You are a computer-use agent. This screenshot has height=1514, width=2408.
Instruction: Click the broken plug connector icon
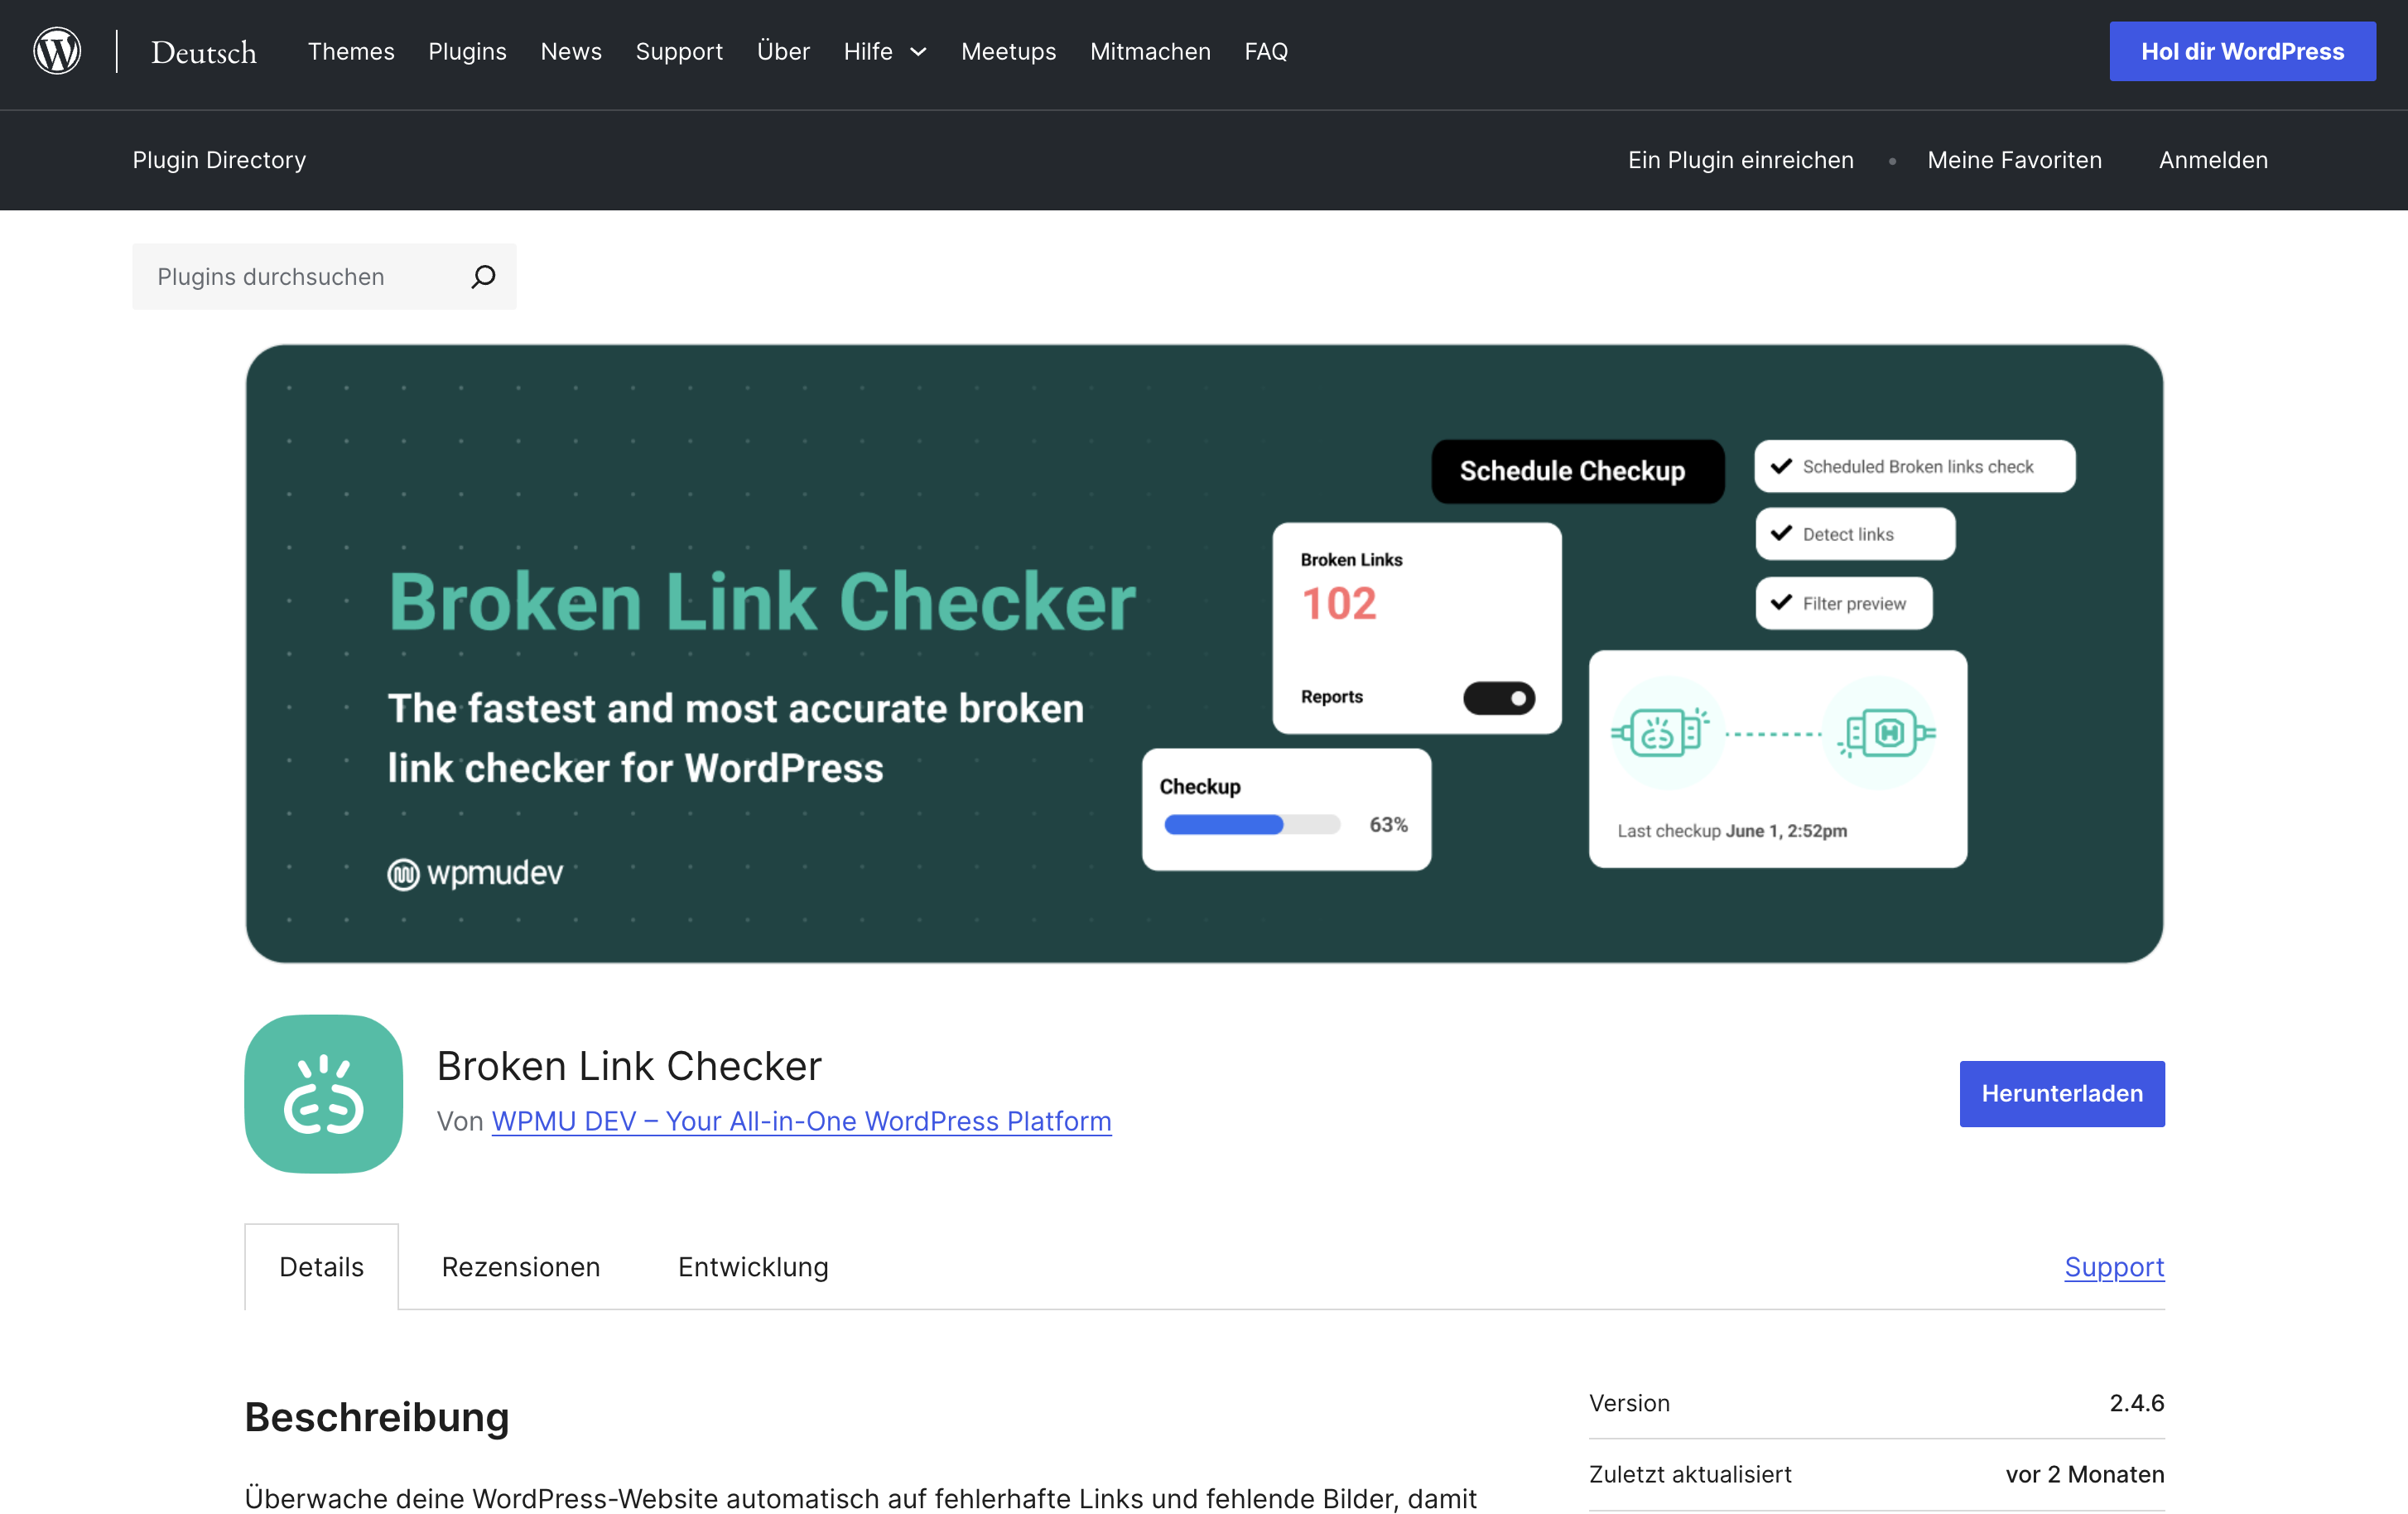(1661, 733)
